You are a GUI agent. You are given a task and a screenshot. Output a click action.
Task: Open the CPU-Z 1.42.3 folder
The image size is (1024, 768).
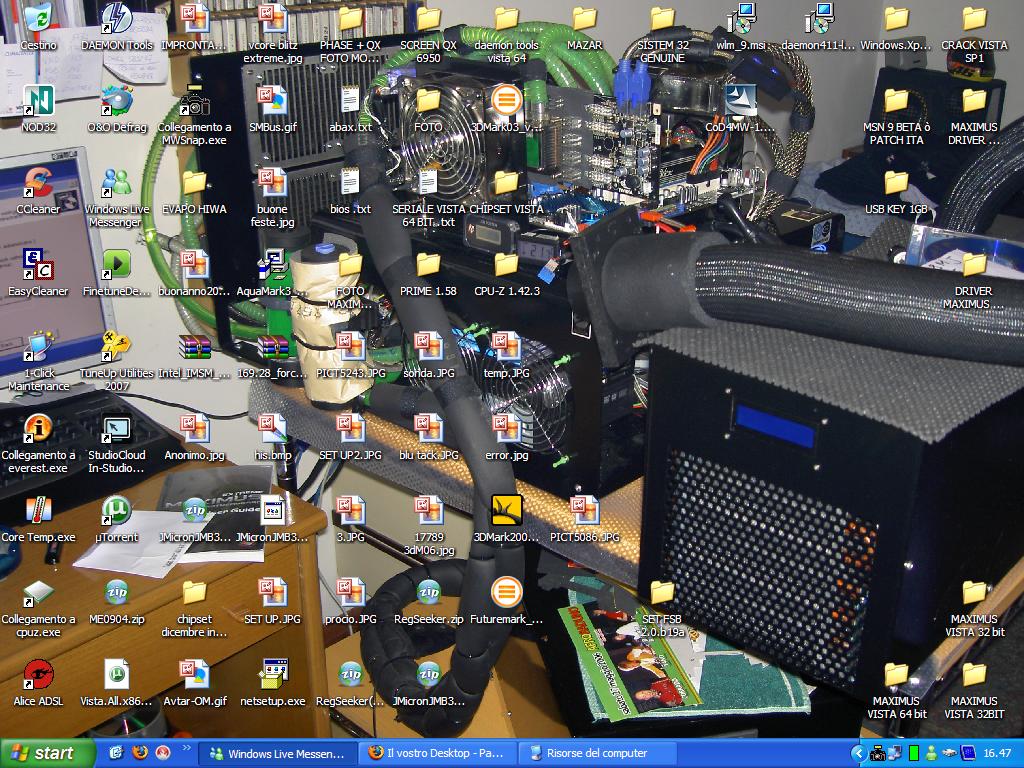click(506, 264)
